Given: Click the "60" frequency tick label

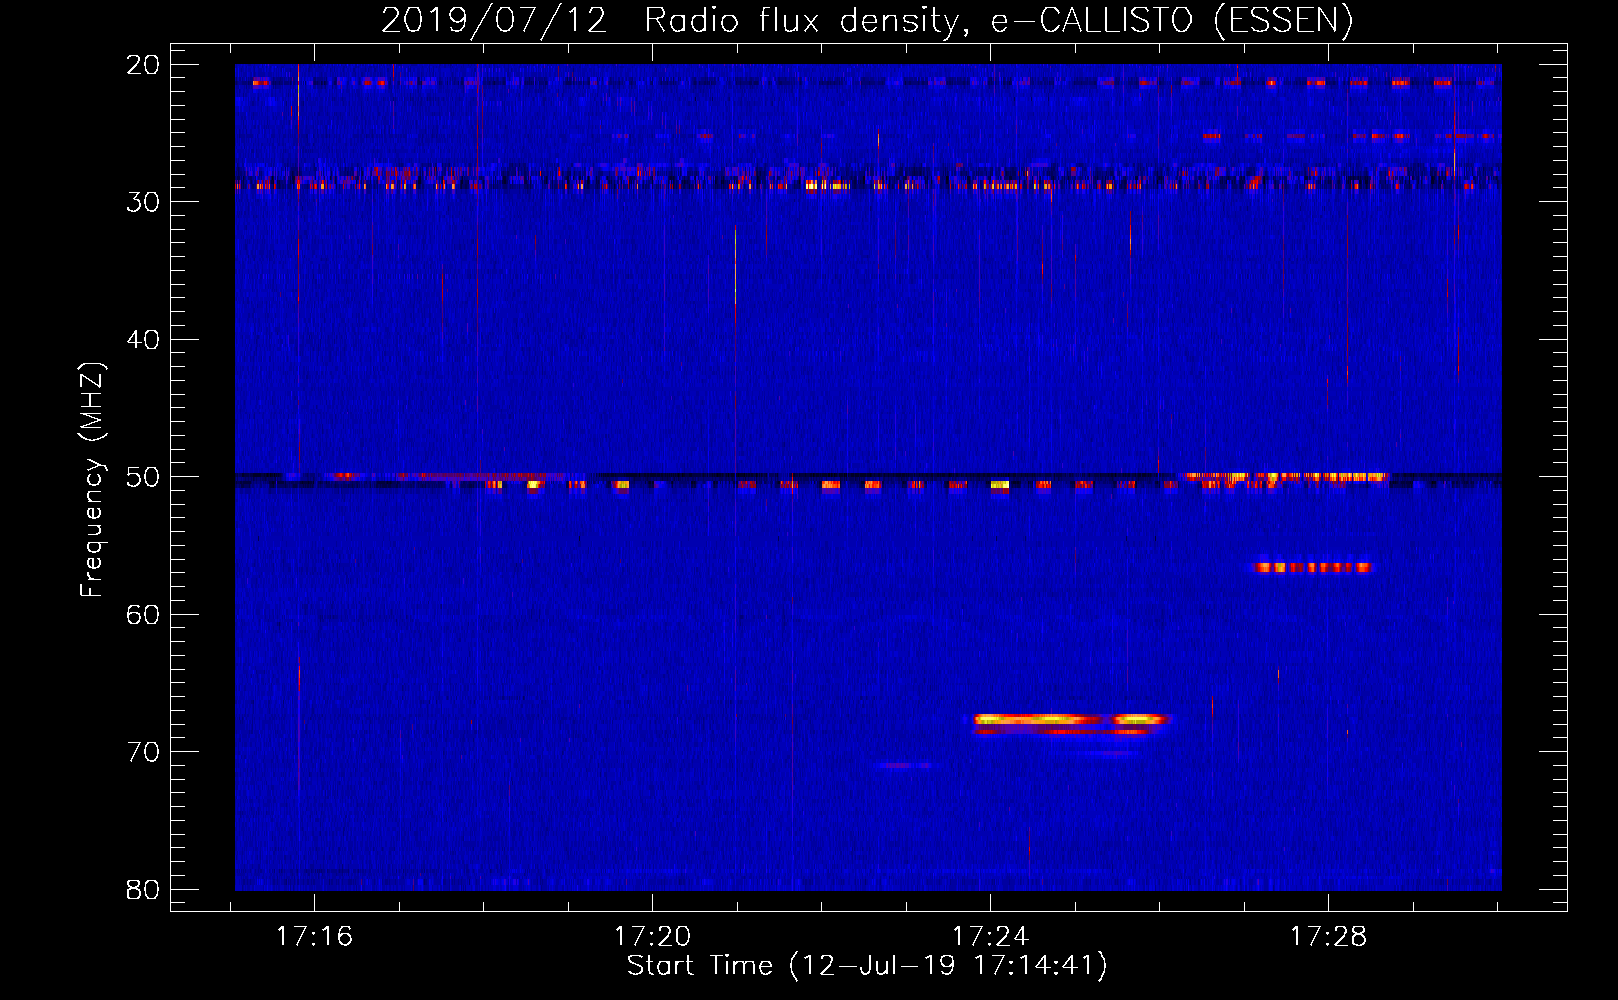Looking at the screenshot, I should (x=143, y=615).
